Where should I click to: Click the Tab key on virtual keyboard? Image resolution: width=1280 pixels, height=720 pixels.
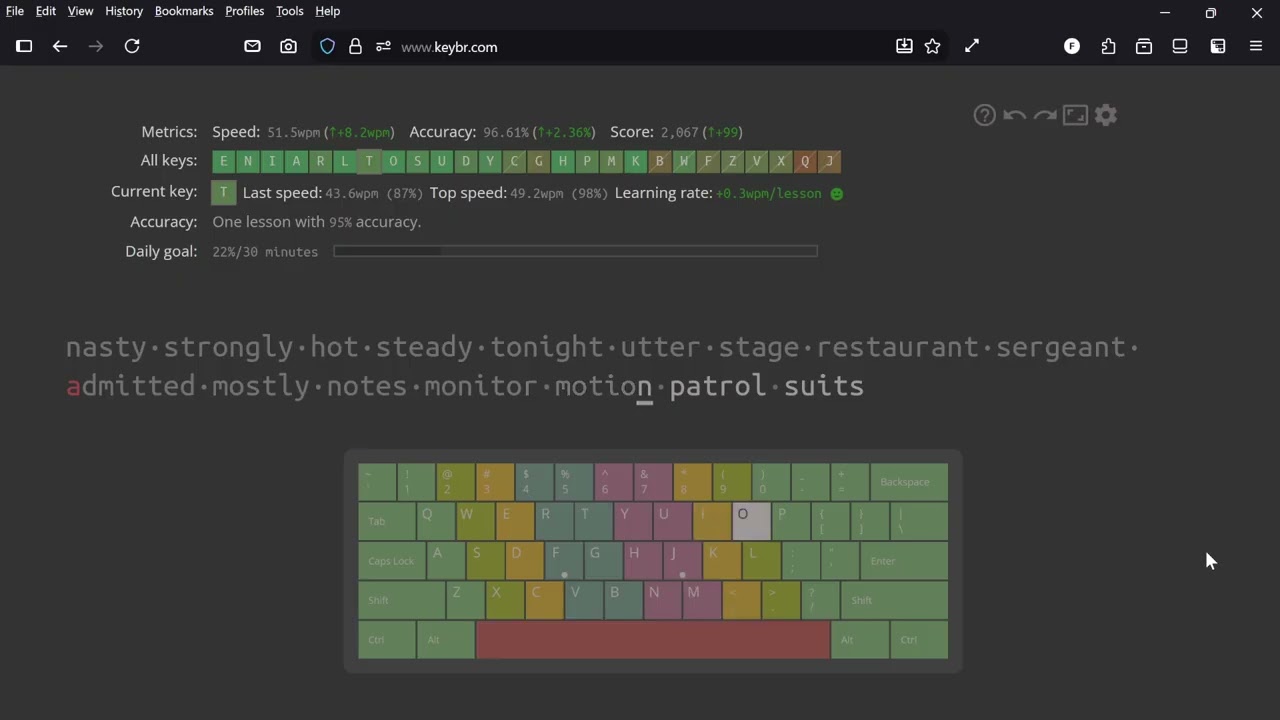387,521
